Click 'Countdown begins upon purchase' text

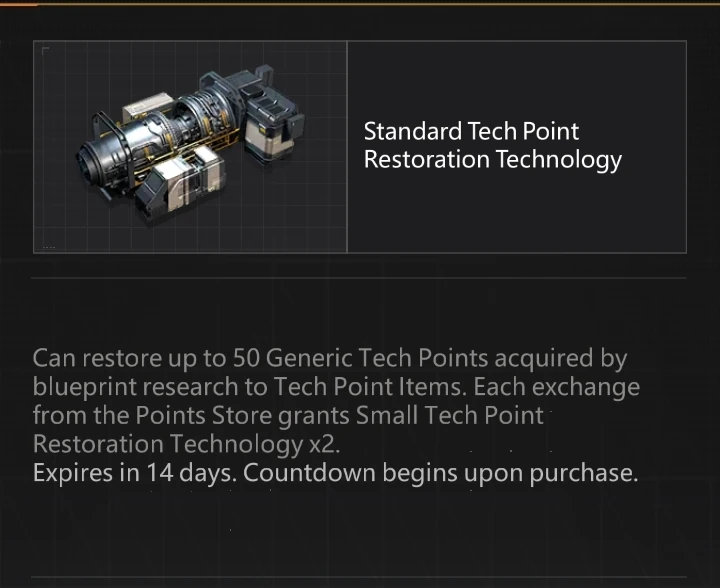(x=440, y=472)
